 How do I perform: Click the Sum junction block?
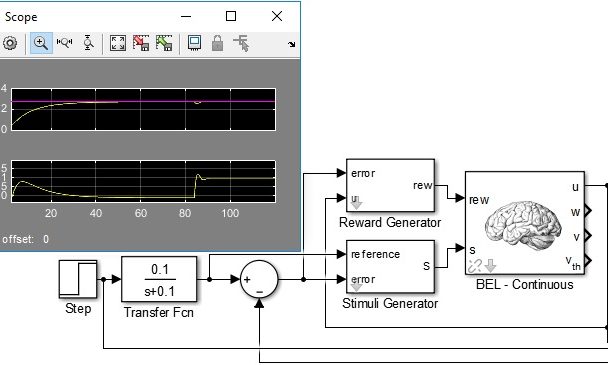(x=259, y=279)
